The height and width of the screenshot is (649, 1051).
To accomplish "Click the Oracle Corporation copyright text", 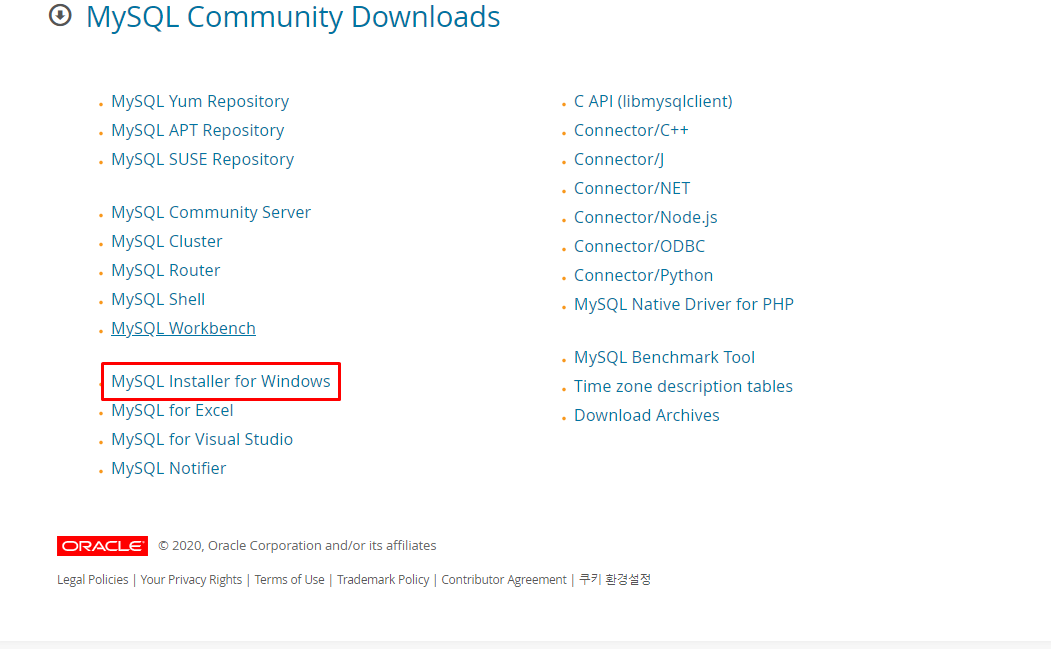I will [297, 546].
